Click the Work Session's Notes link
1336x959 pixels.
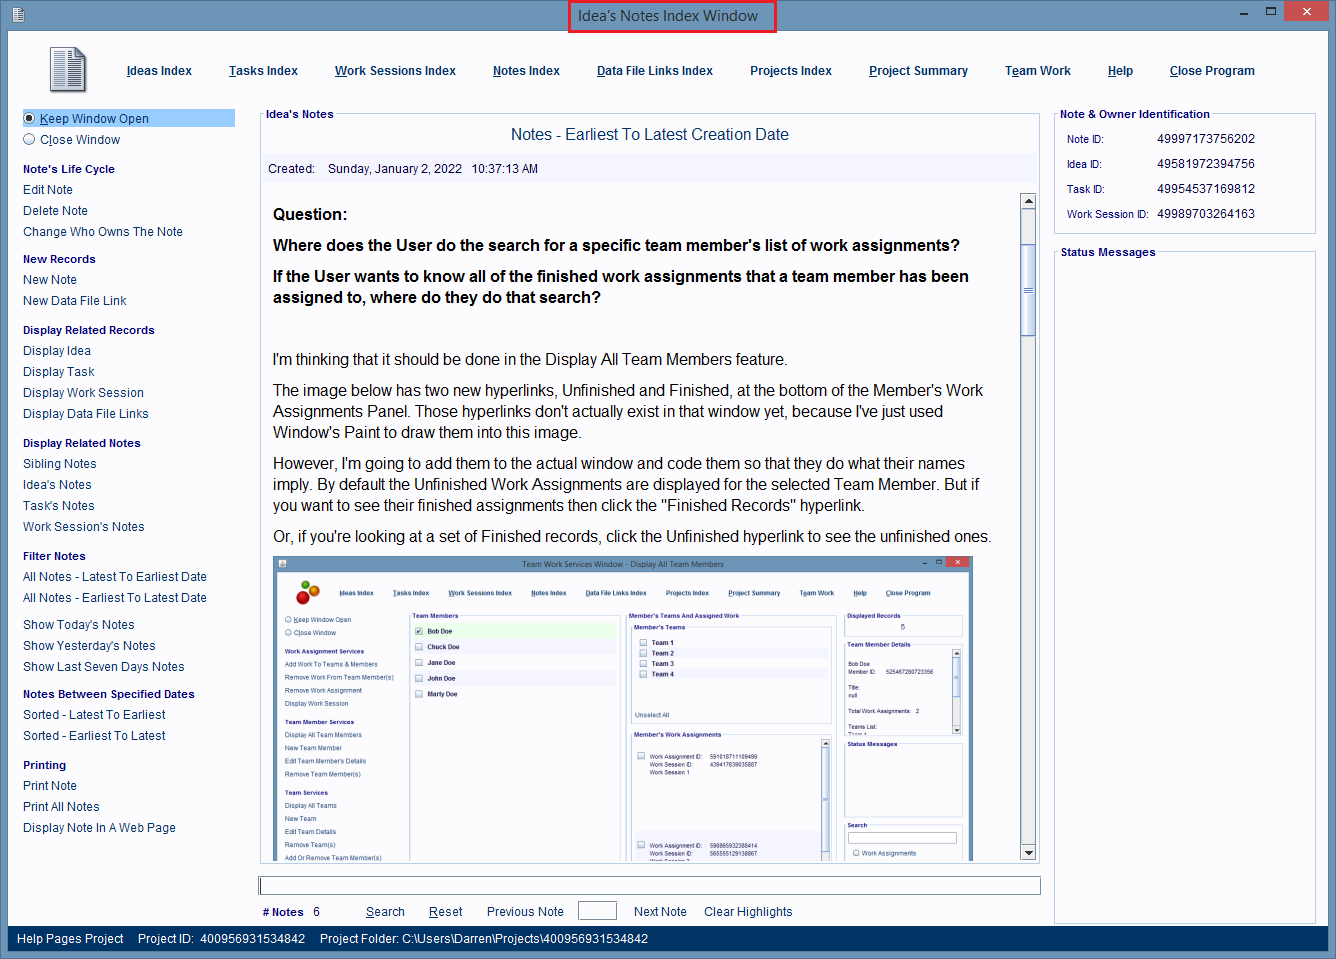(x=84, y=527)
